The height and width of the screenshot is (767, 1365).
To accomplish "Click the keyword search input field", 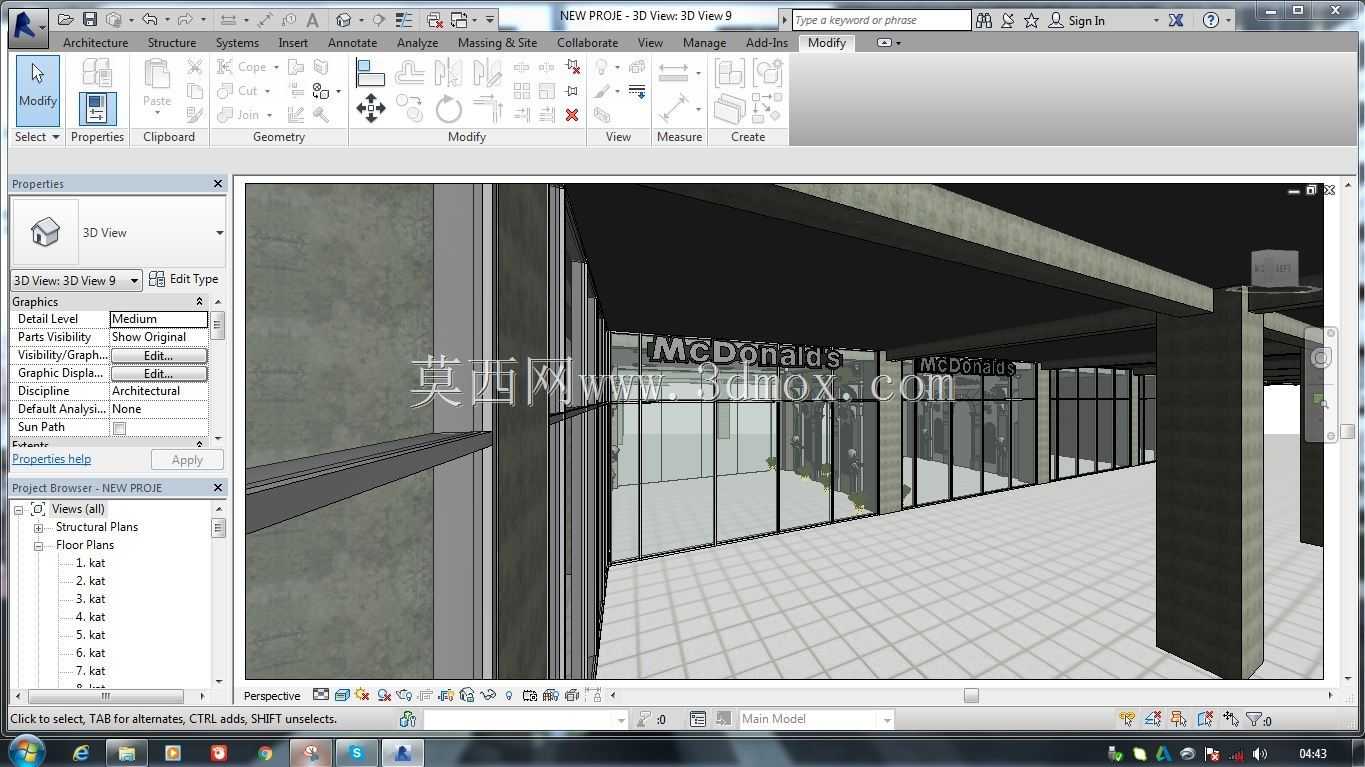I will point(881,20).
